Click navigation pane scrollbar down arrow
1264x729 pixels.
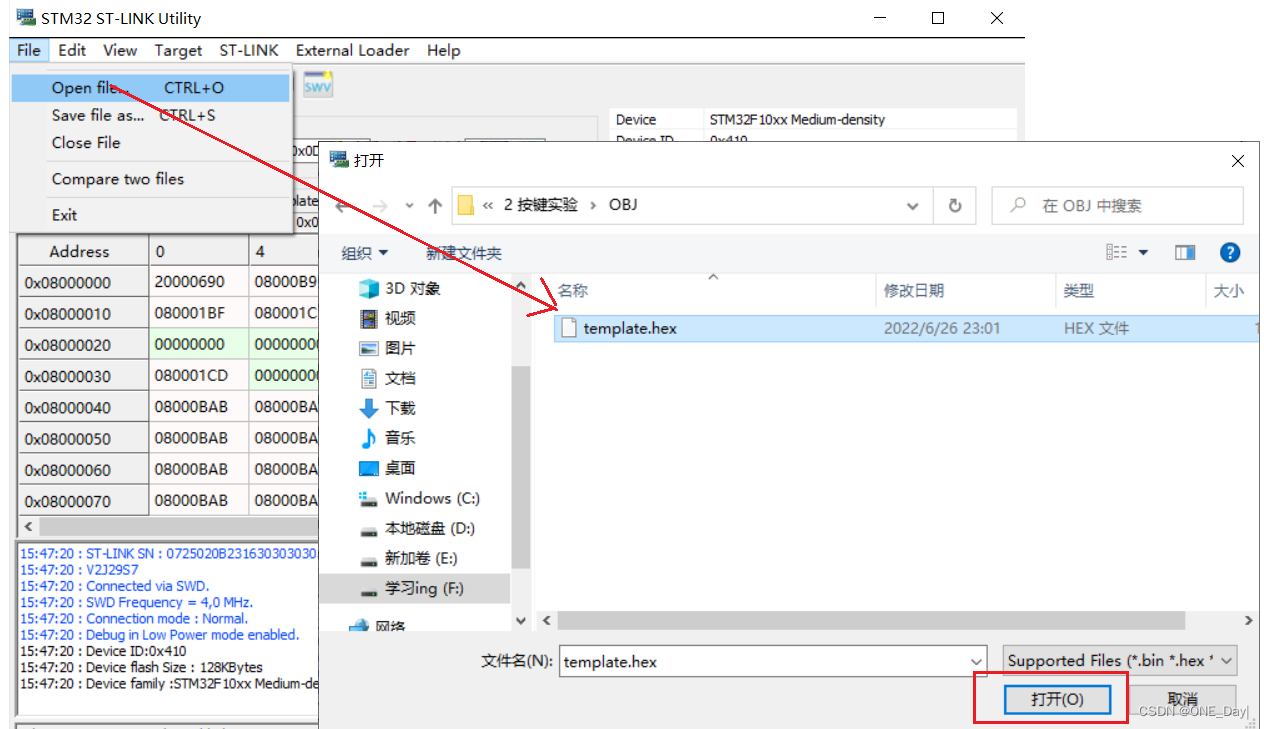(520, 621)
